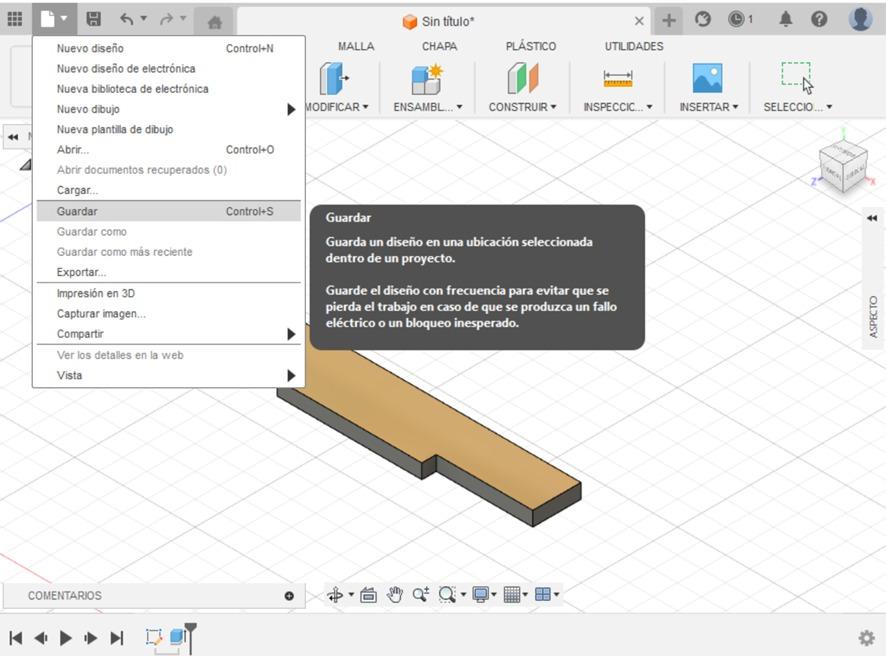This screenshot has width=886, height=656.
Task: Choose Nueva biblioteca de electrónica
Action: click(168, 89)
